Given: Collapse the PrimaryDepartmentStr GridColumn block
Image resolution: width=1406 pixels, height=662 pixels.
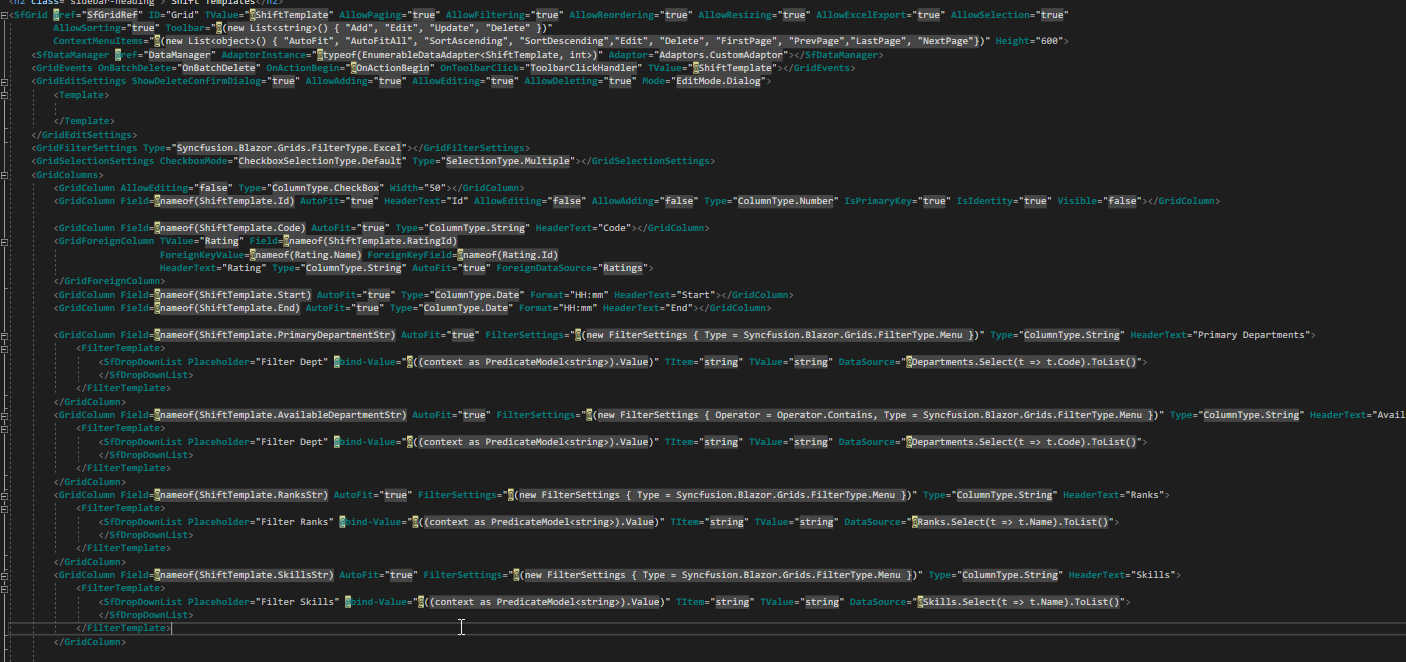Looking at the screenshot, I should [x=6, y=334].
